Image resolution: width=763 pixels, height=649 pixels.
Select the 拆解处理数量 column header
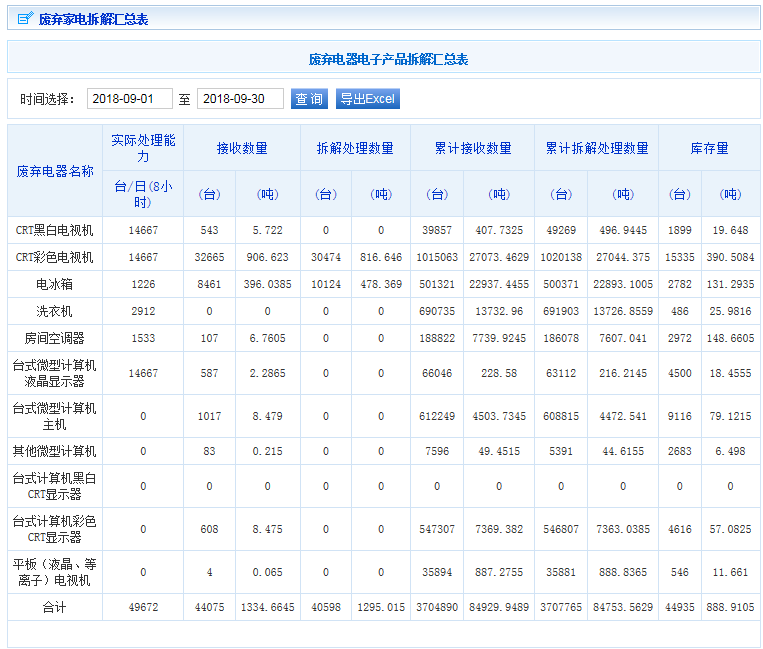[355, 148]
